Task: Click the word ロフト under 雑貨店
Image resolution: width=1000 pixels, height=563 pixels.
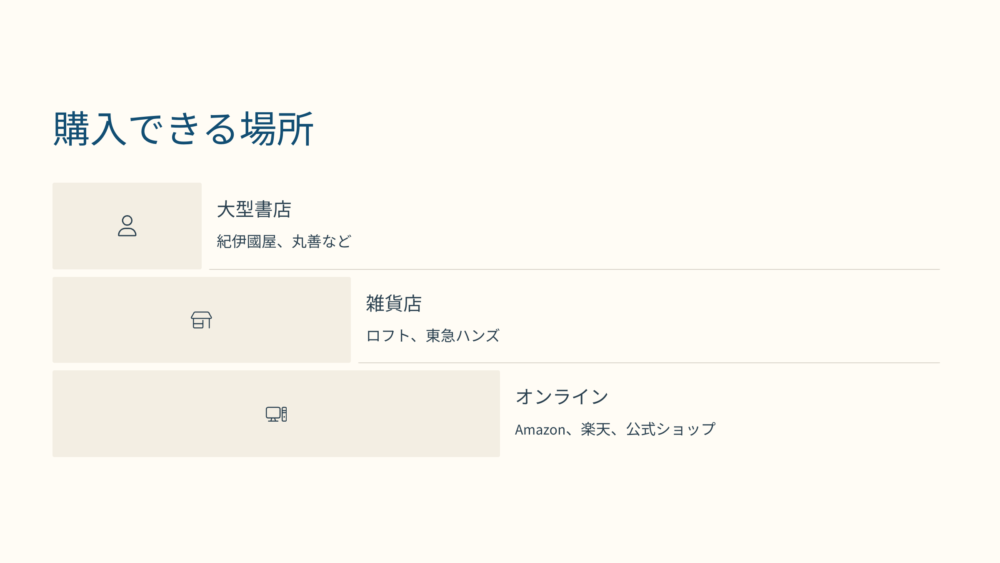Action: coord(388,335)
